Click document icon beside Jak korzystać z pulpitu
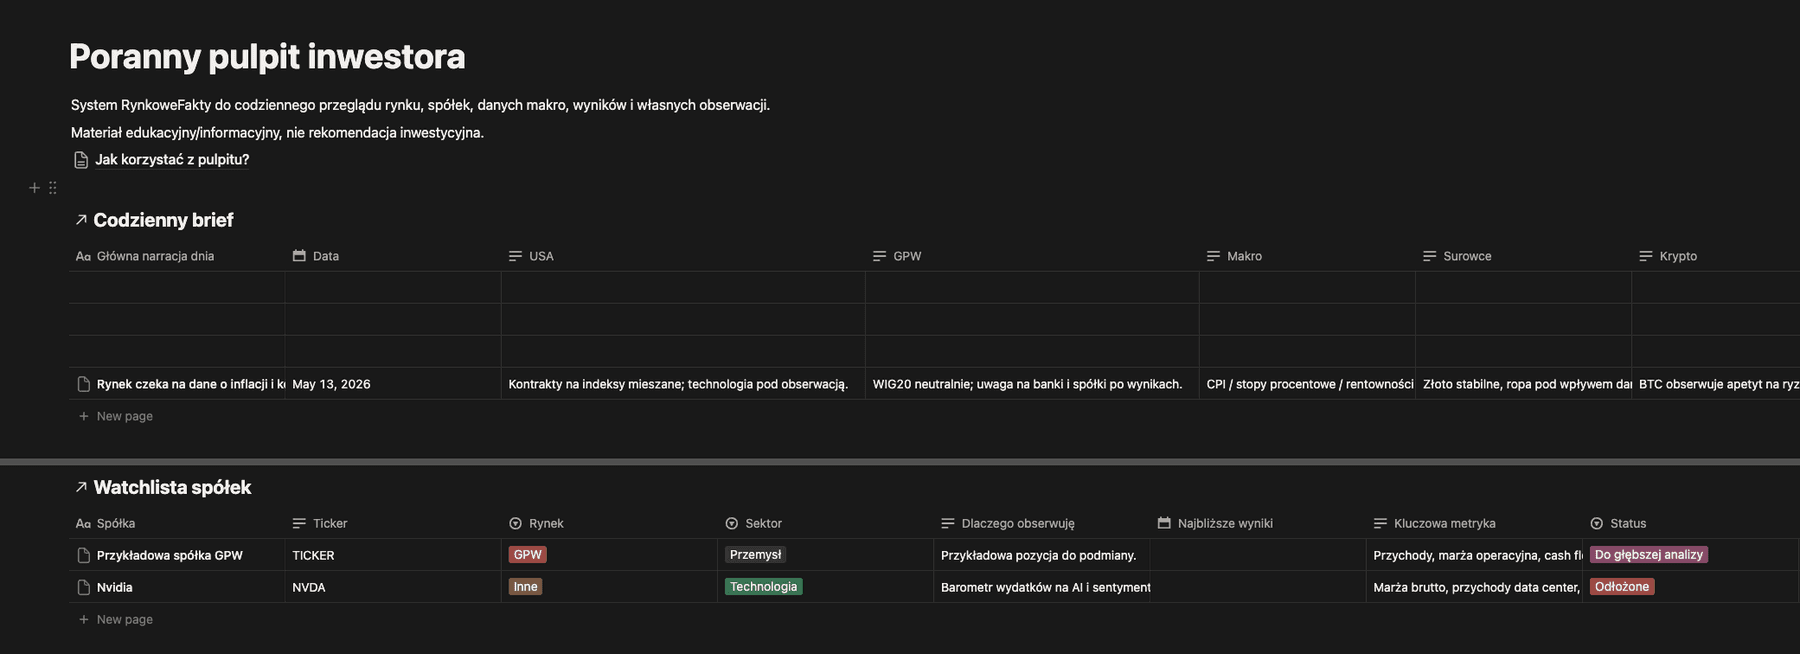The width and height of the screenshot is (1800, 654). pos(81,160)
